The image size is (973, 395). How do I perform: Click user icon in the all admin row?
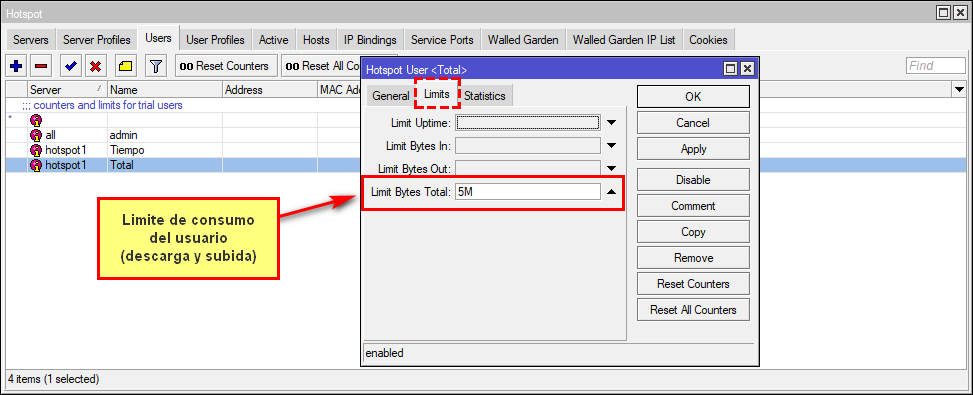click(36, 135)
